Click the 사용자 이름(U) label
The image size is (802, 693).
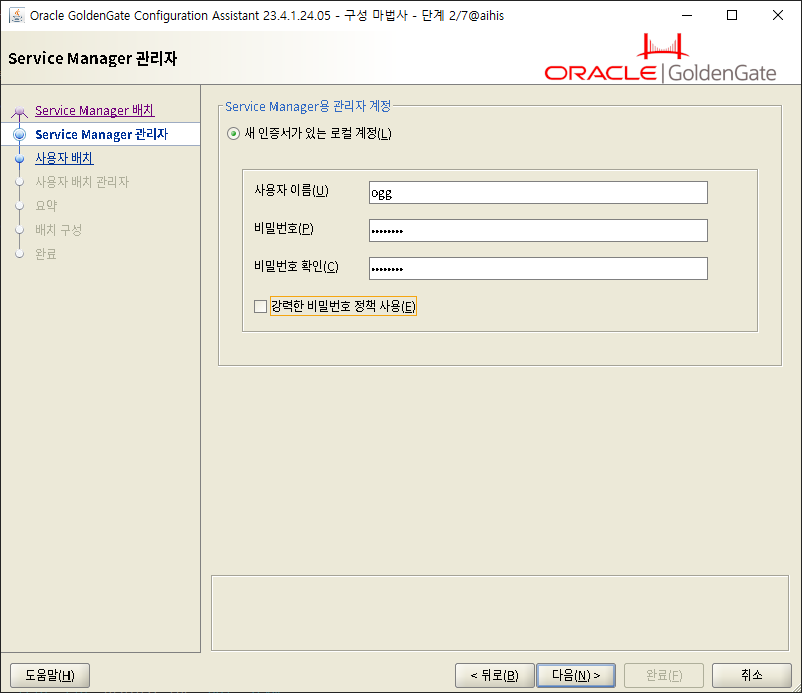coord(292,191)
